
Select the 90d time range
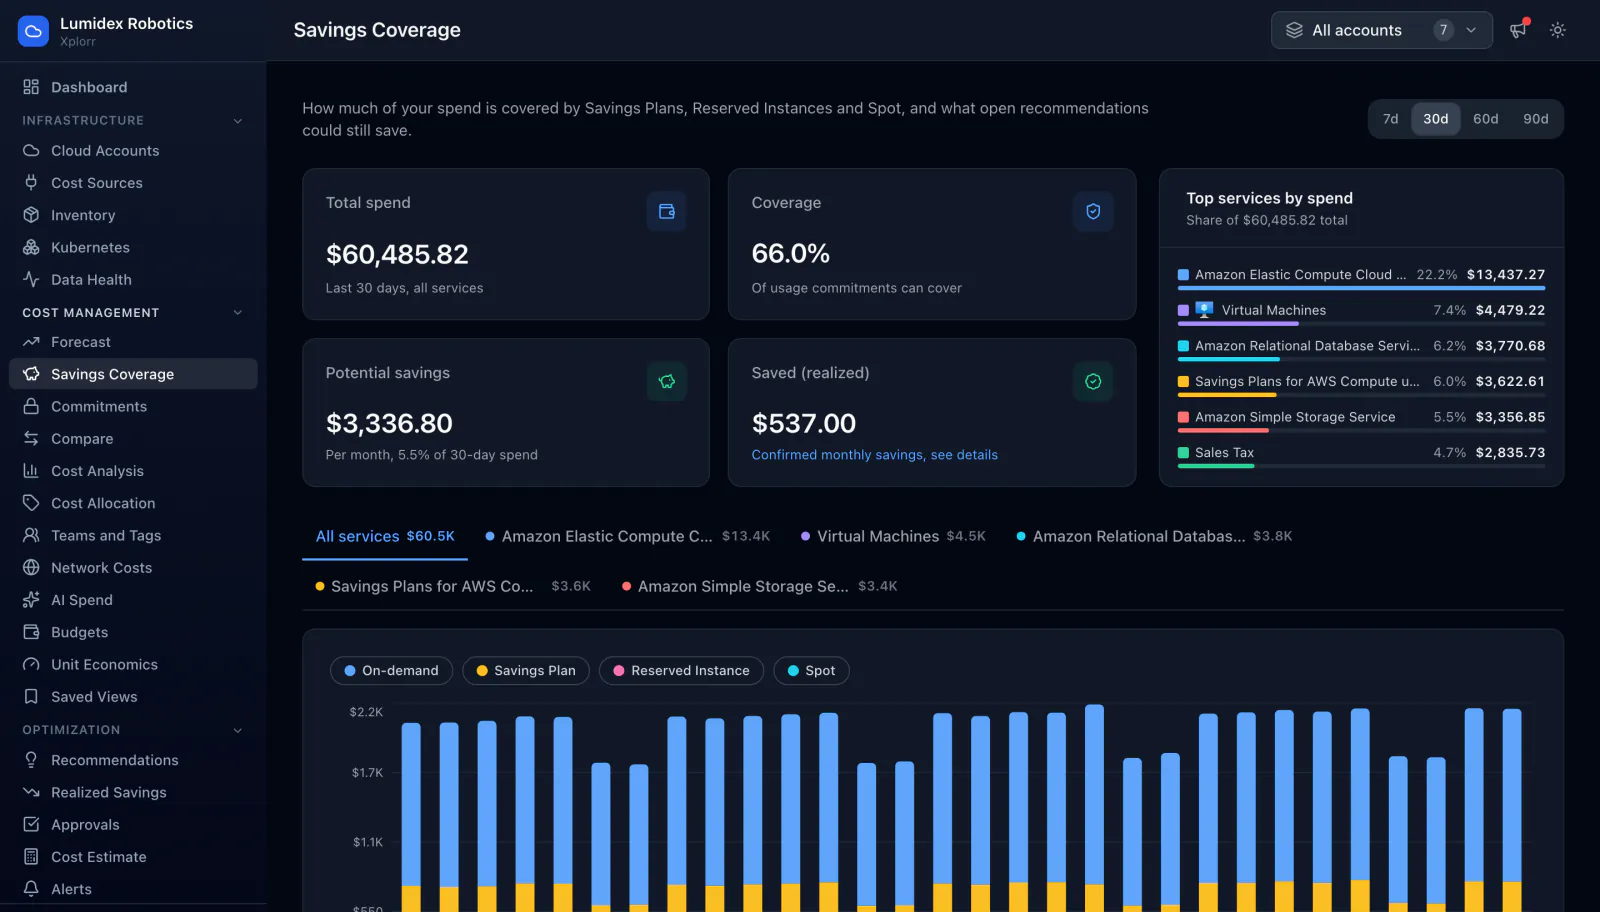(x=1535, y=119)
